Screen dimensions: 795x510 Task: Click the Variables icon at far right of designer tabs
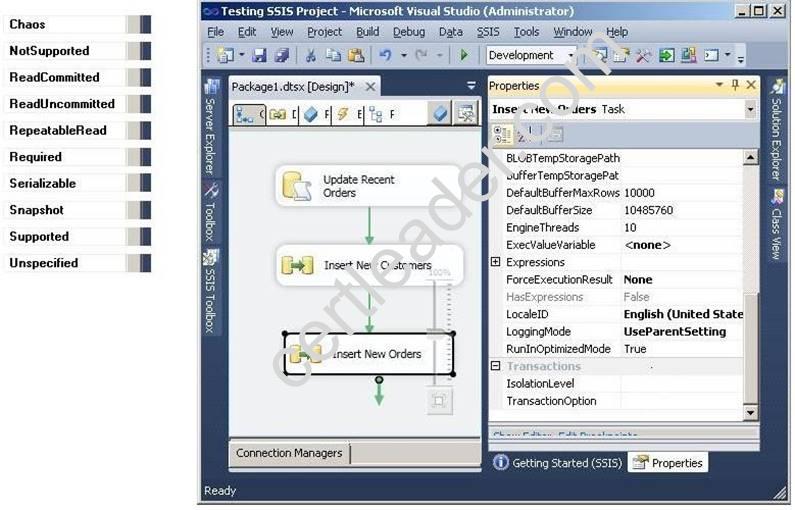coord(465,114)
